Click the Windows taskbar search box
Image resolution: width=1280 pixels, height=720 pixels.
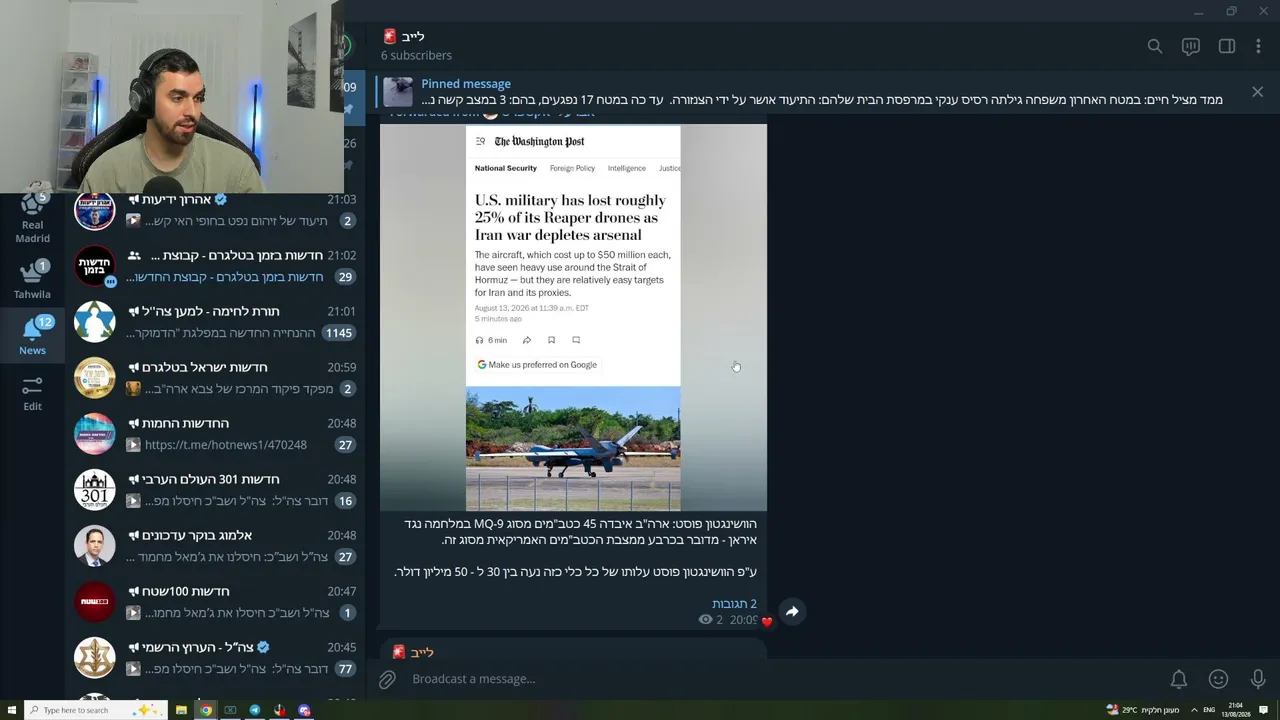tap(95, 710)
